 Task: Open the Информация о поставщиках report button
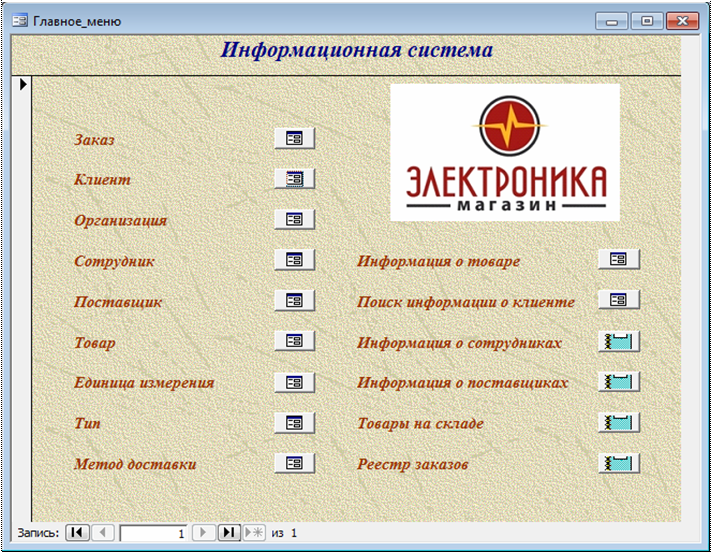[x=618, y=382]
